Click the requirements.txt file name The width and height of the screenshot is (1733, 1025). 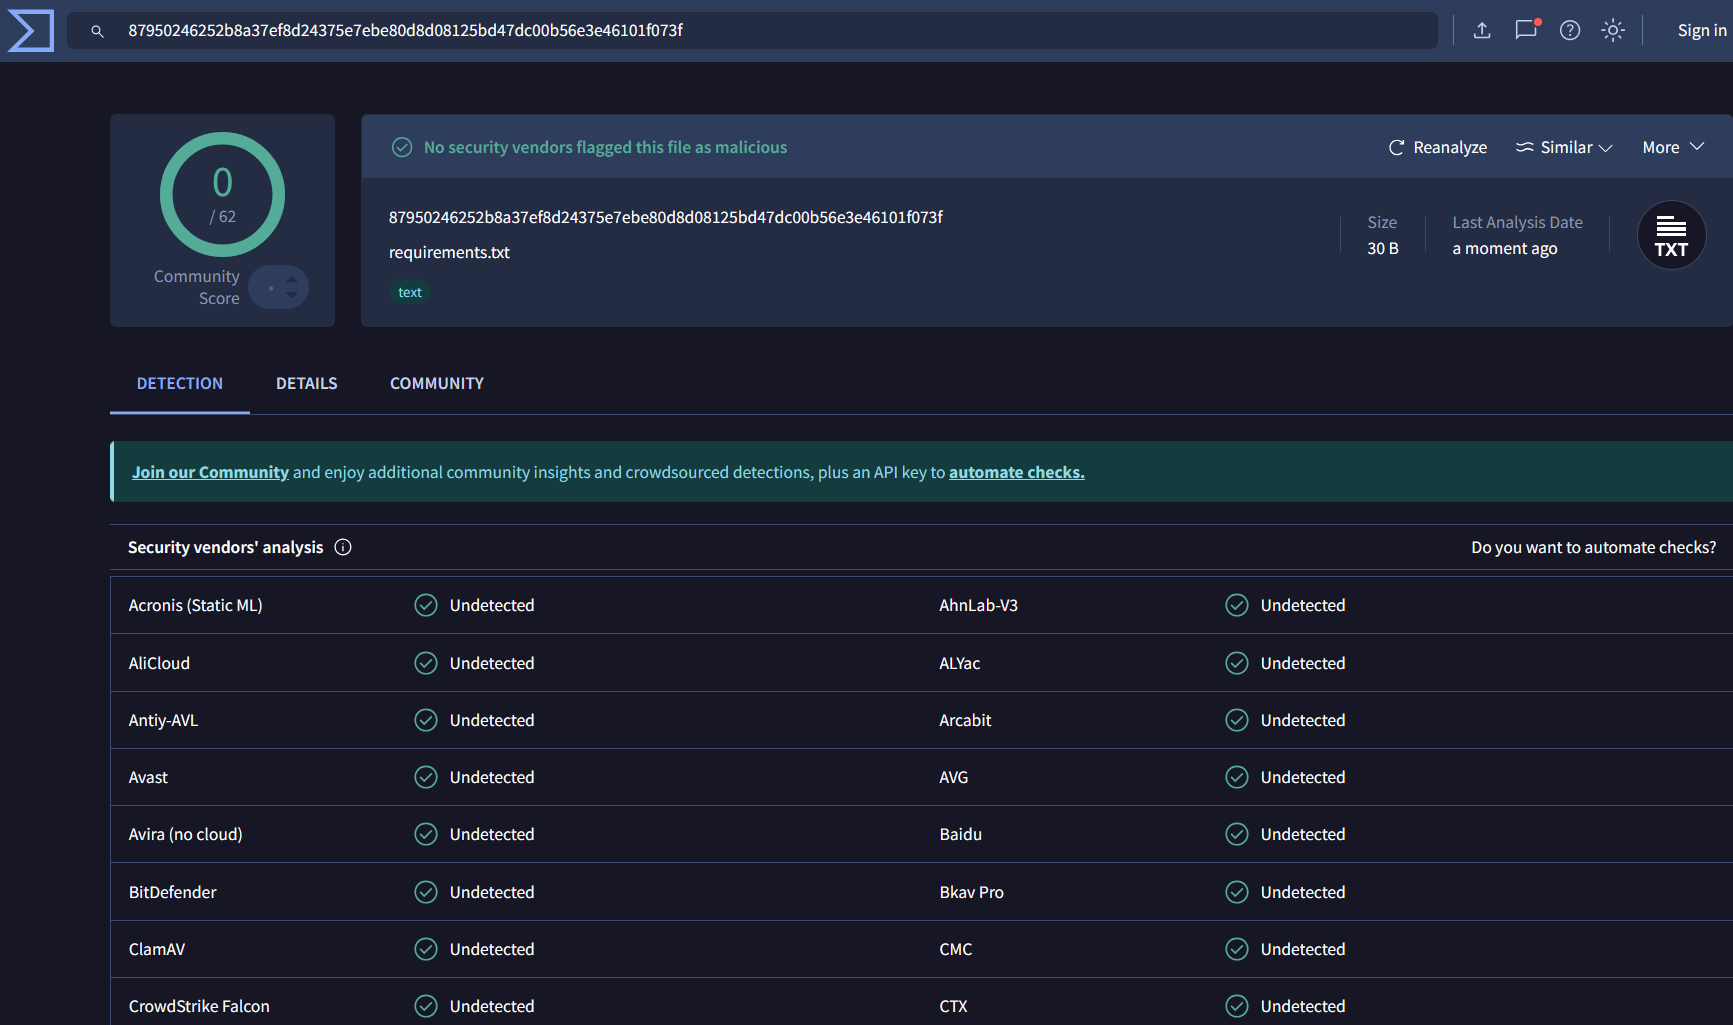[x=449, y=252]
